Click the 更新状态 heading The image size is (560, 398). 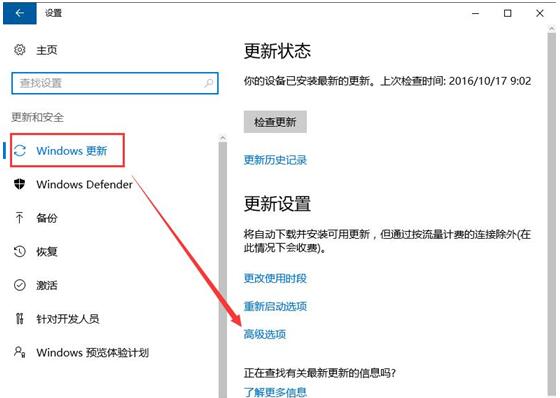277,51
